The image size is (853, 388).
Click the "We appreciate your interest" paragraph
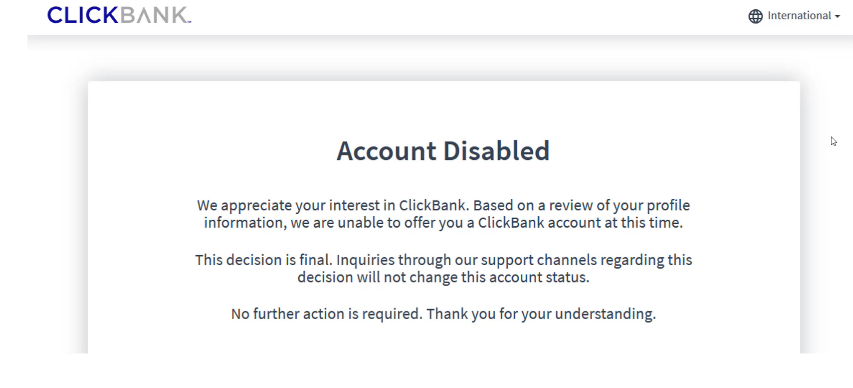(x=443, y=214)
